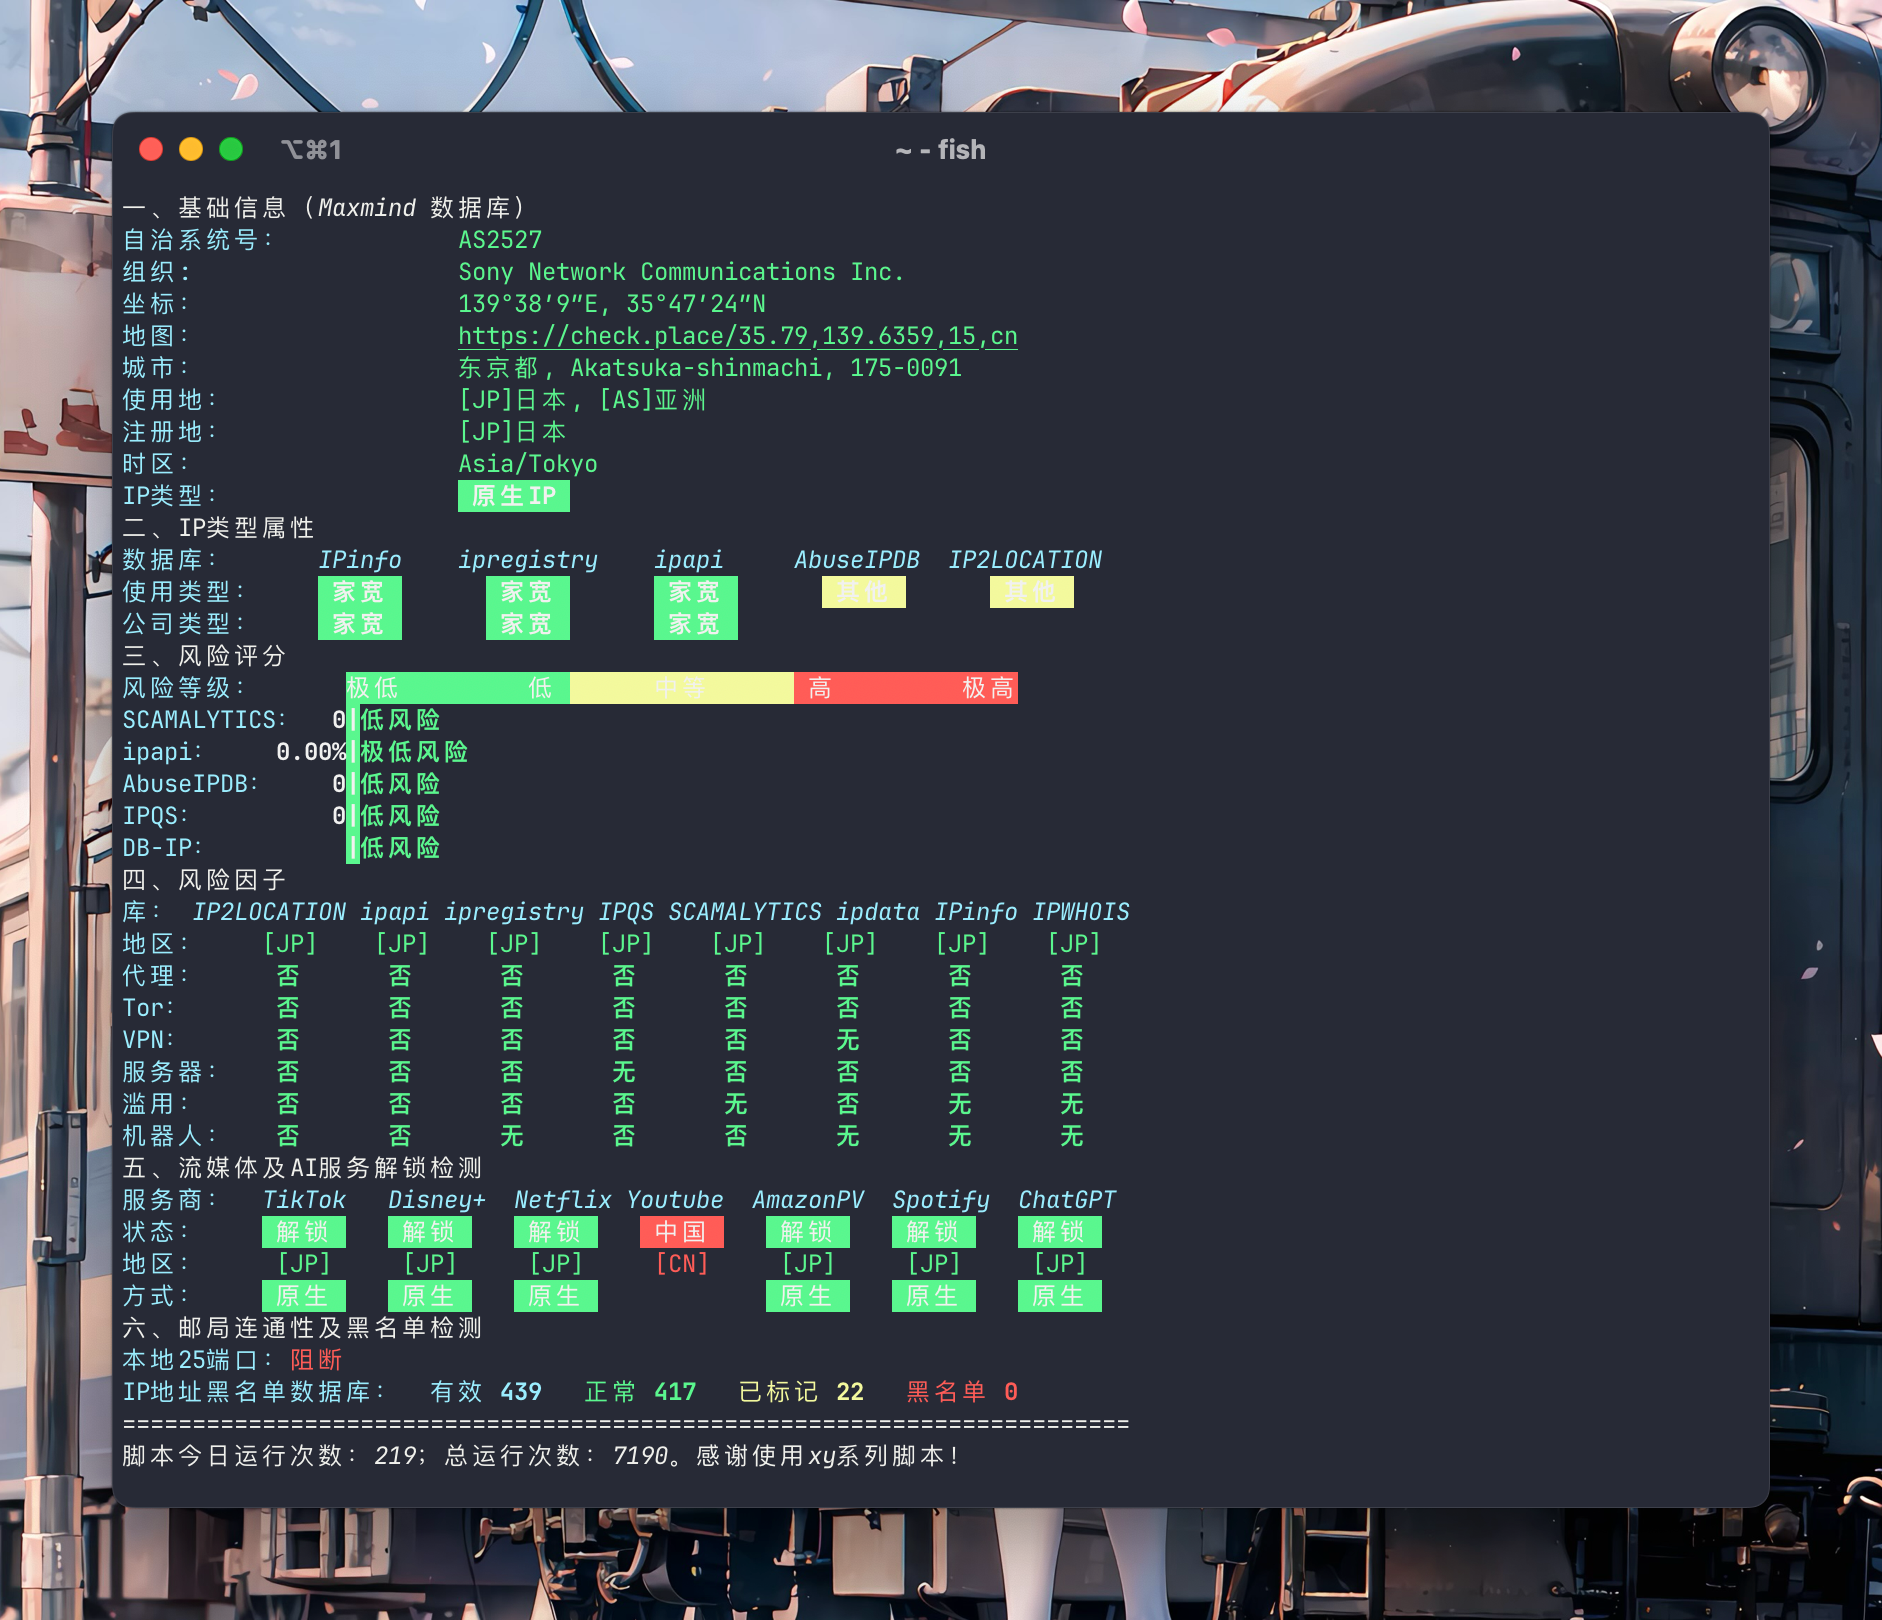The image size is (1882, 1620).
Task: Click the ⌥⌘1 shortcut indicator in title bar
Action: (x=311, y=150)
